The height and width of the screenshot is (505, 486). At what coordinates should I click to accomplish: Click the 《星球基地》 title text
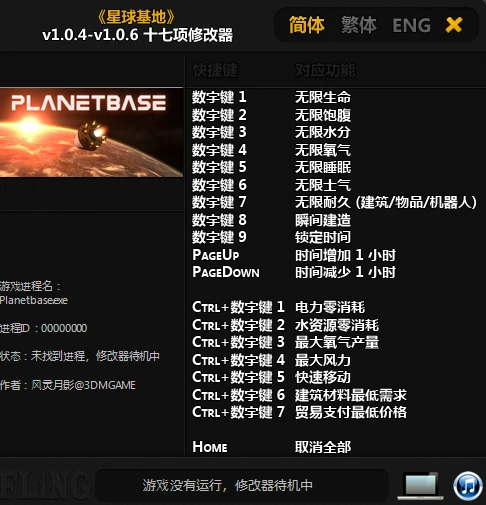coord(136,17)
